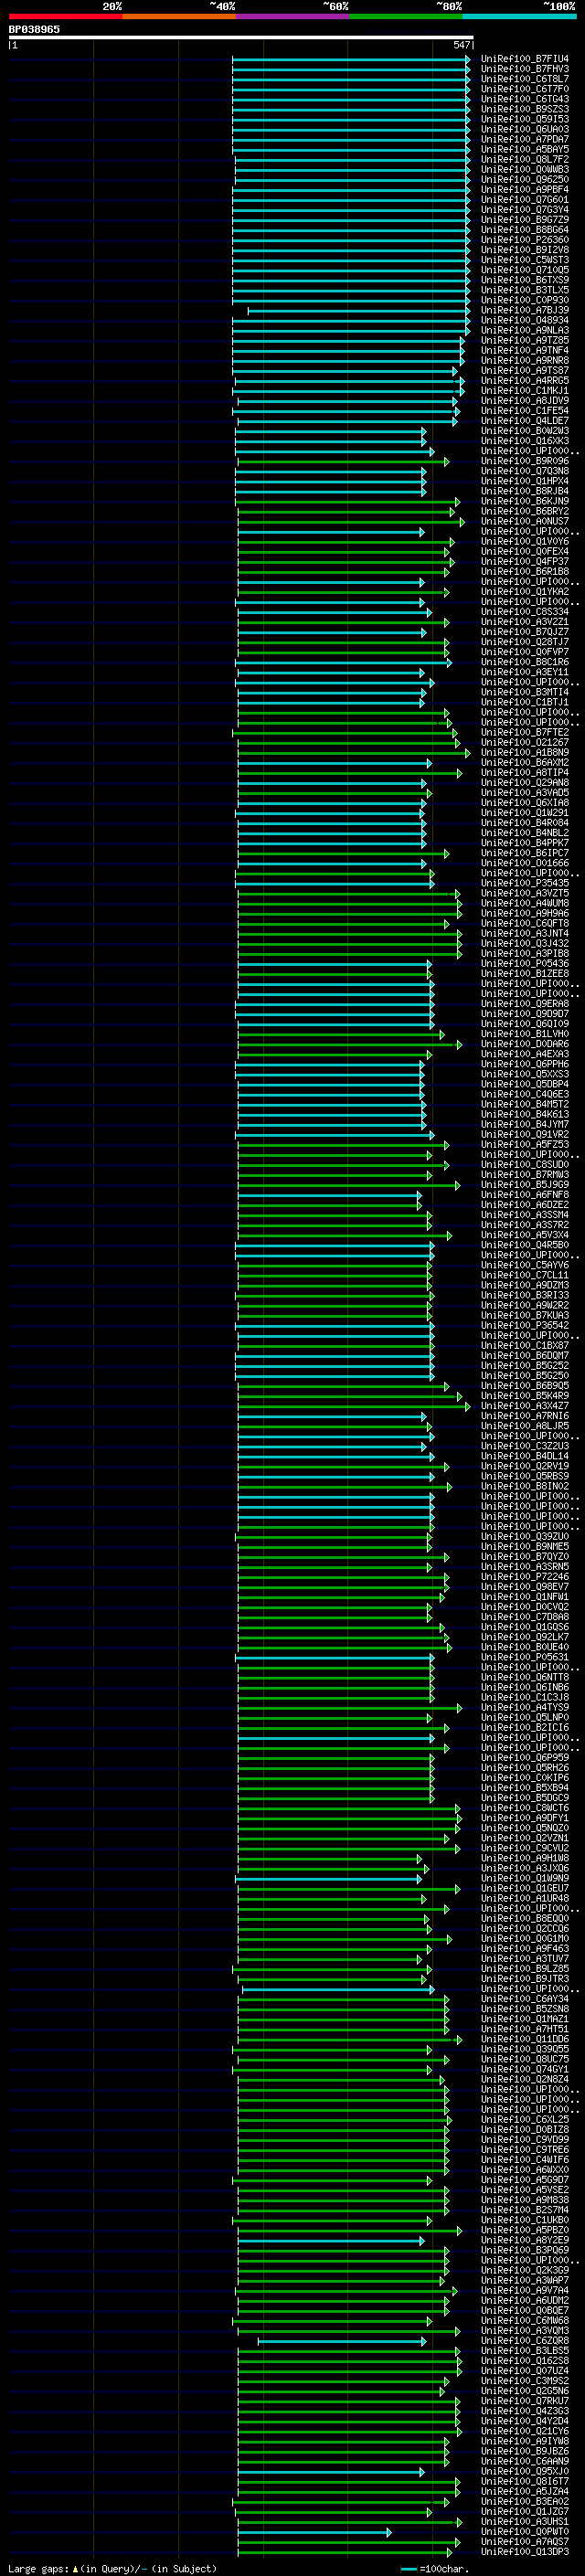585x2576 pixels.
Task: Select label UniRef100_B9G7Z9
Action: [x=524, y=220]
